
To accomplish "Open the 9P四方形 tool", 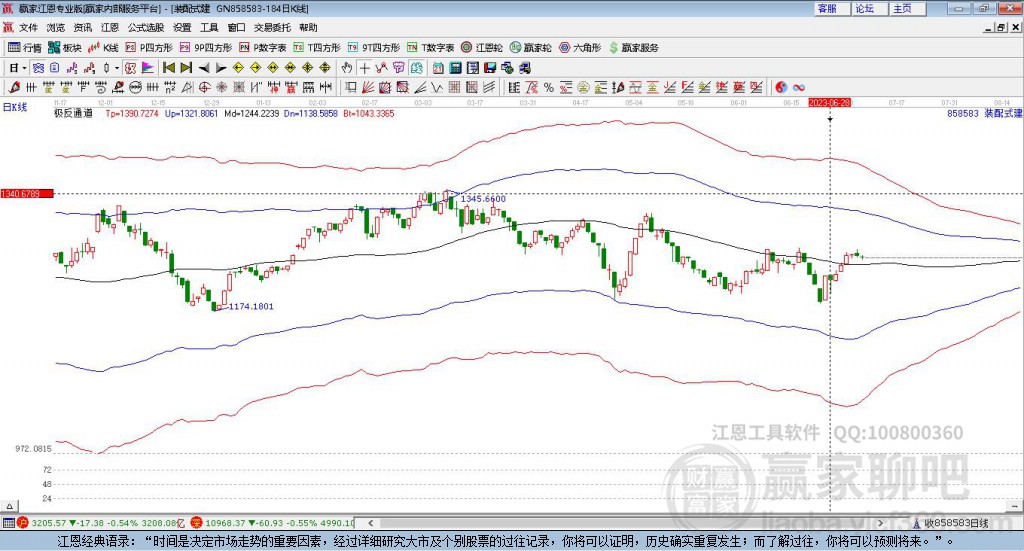I will (206, 48).
